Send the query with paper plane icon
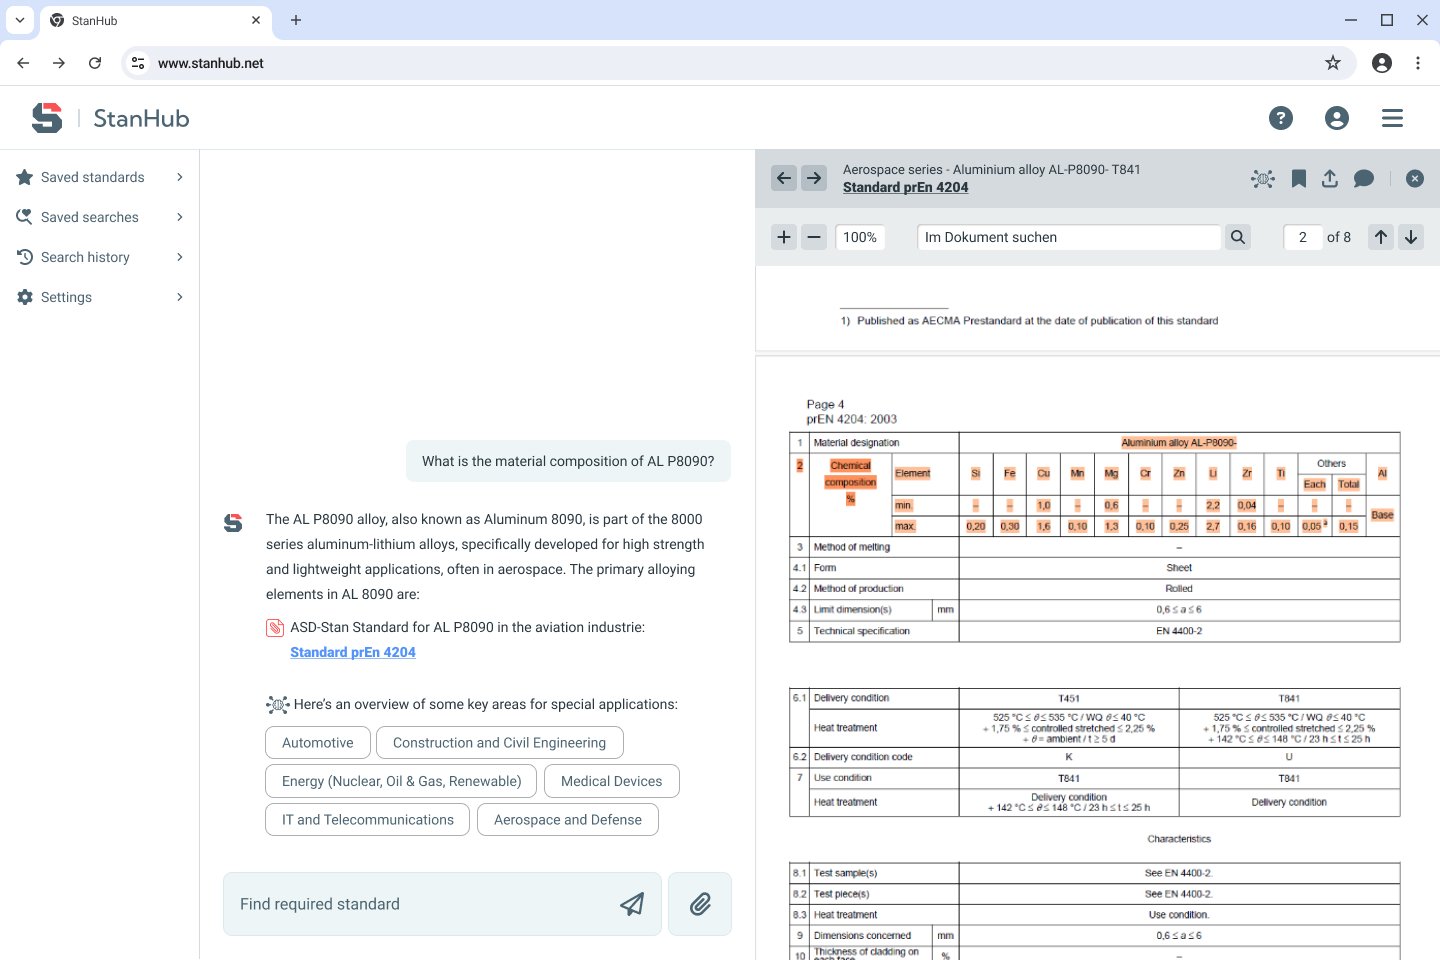1440x960 pixels. click(x=632, y=904)
